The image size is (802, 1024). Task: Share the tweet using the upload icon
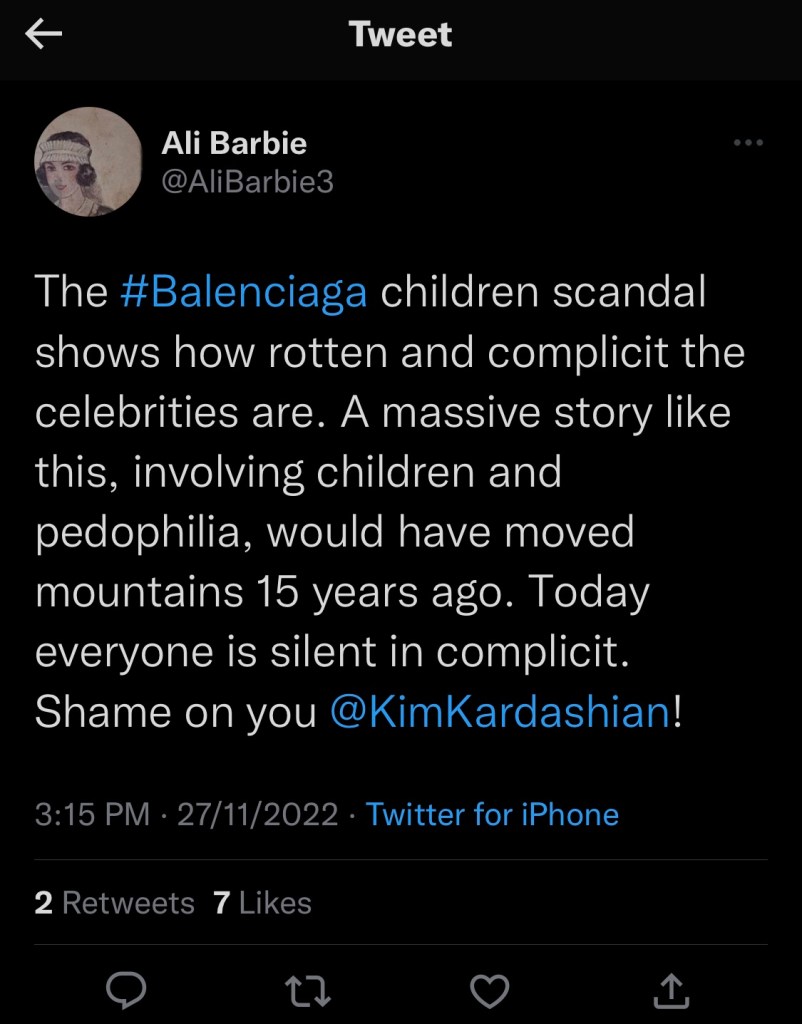(672, 990)
